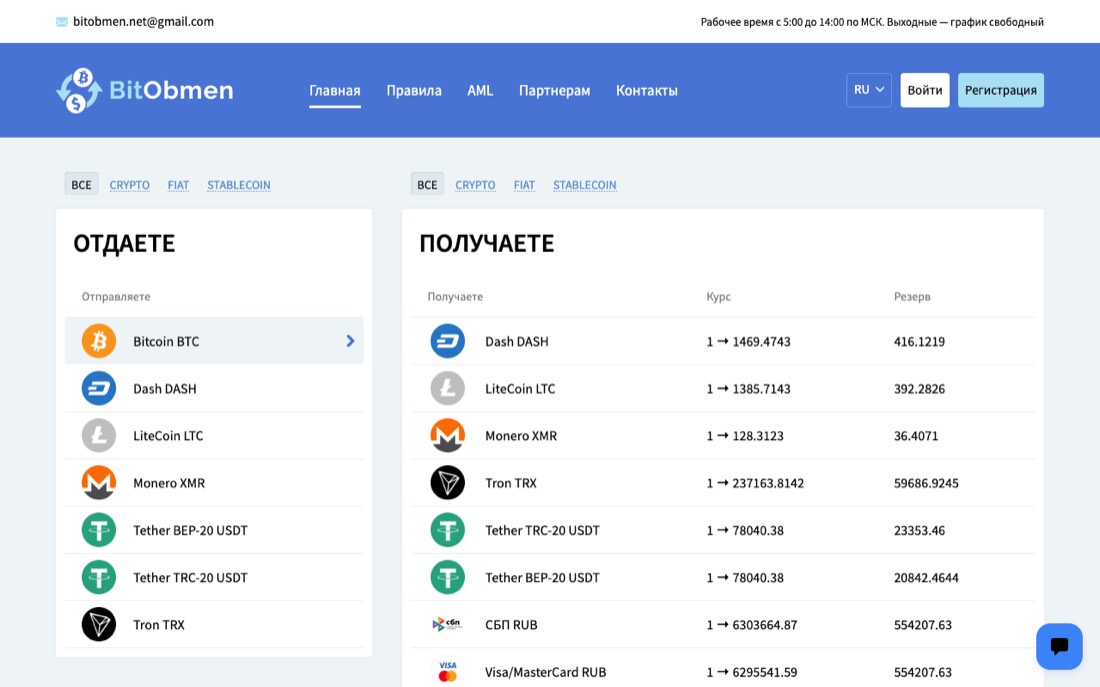Choose Dash DASH in Получаете list
This screenshot has width=1100, height=687.
(723, 341)
